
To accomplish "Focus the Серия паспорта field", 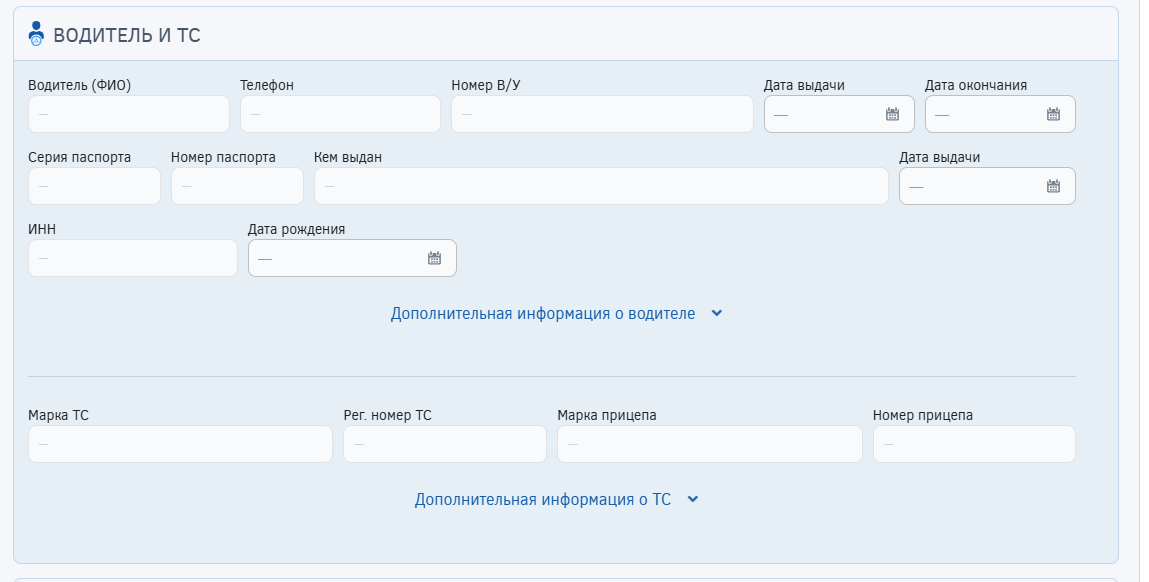I will [94, 186].
